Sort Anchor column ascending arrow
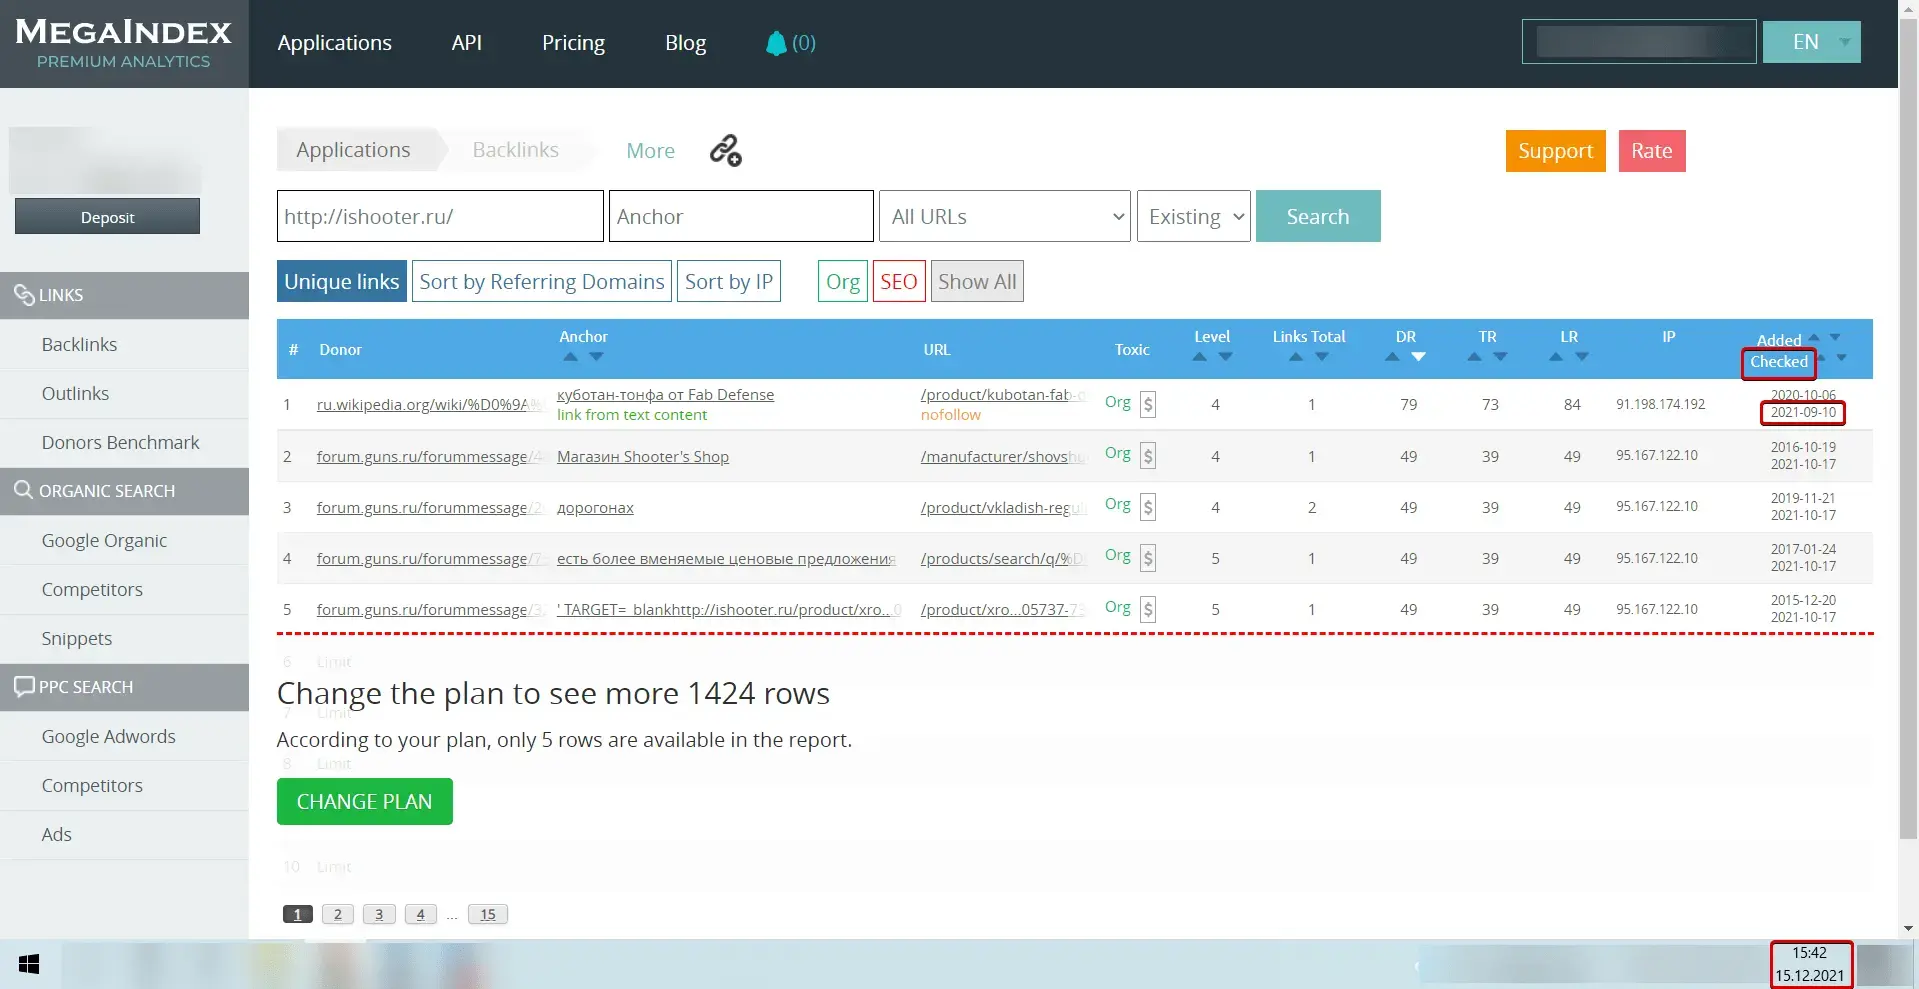 point(570,357)
